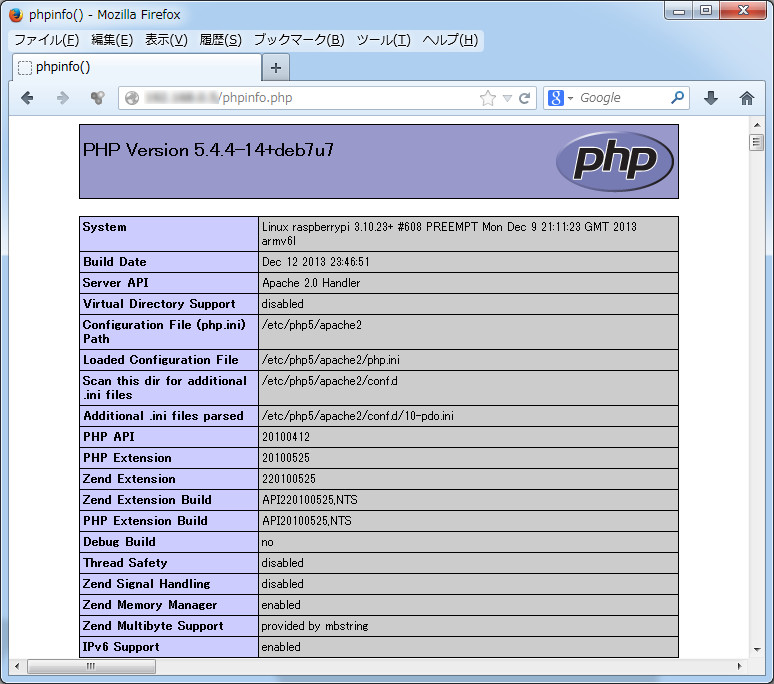
Task: Click the globe site identity icon
Action: [132, 98]
